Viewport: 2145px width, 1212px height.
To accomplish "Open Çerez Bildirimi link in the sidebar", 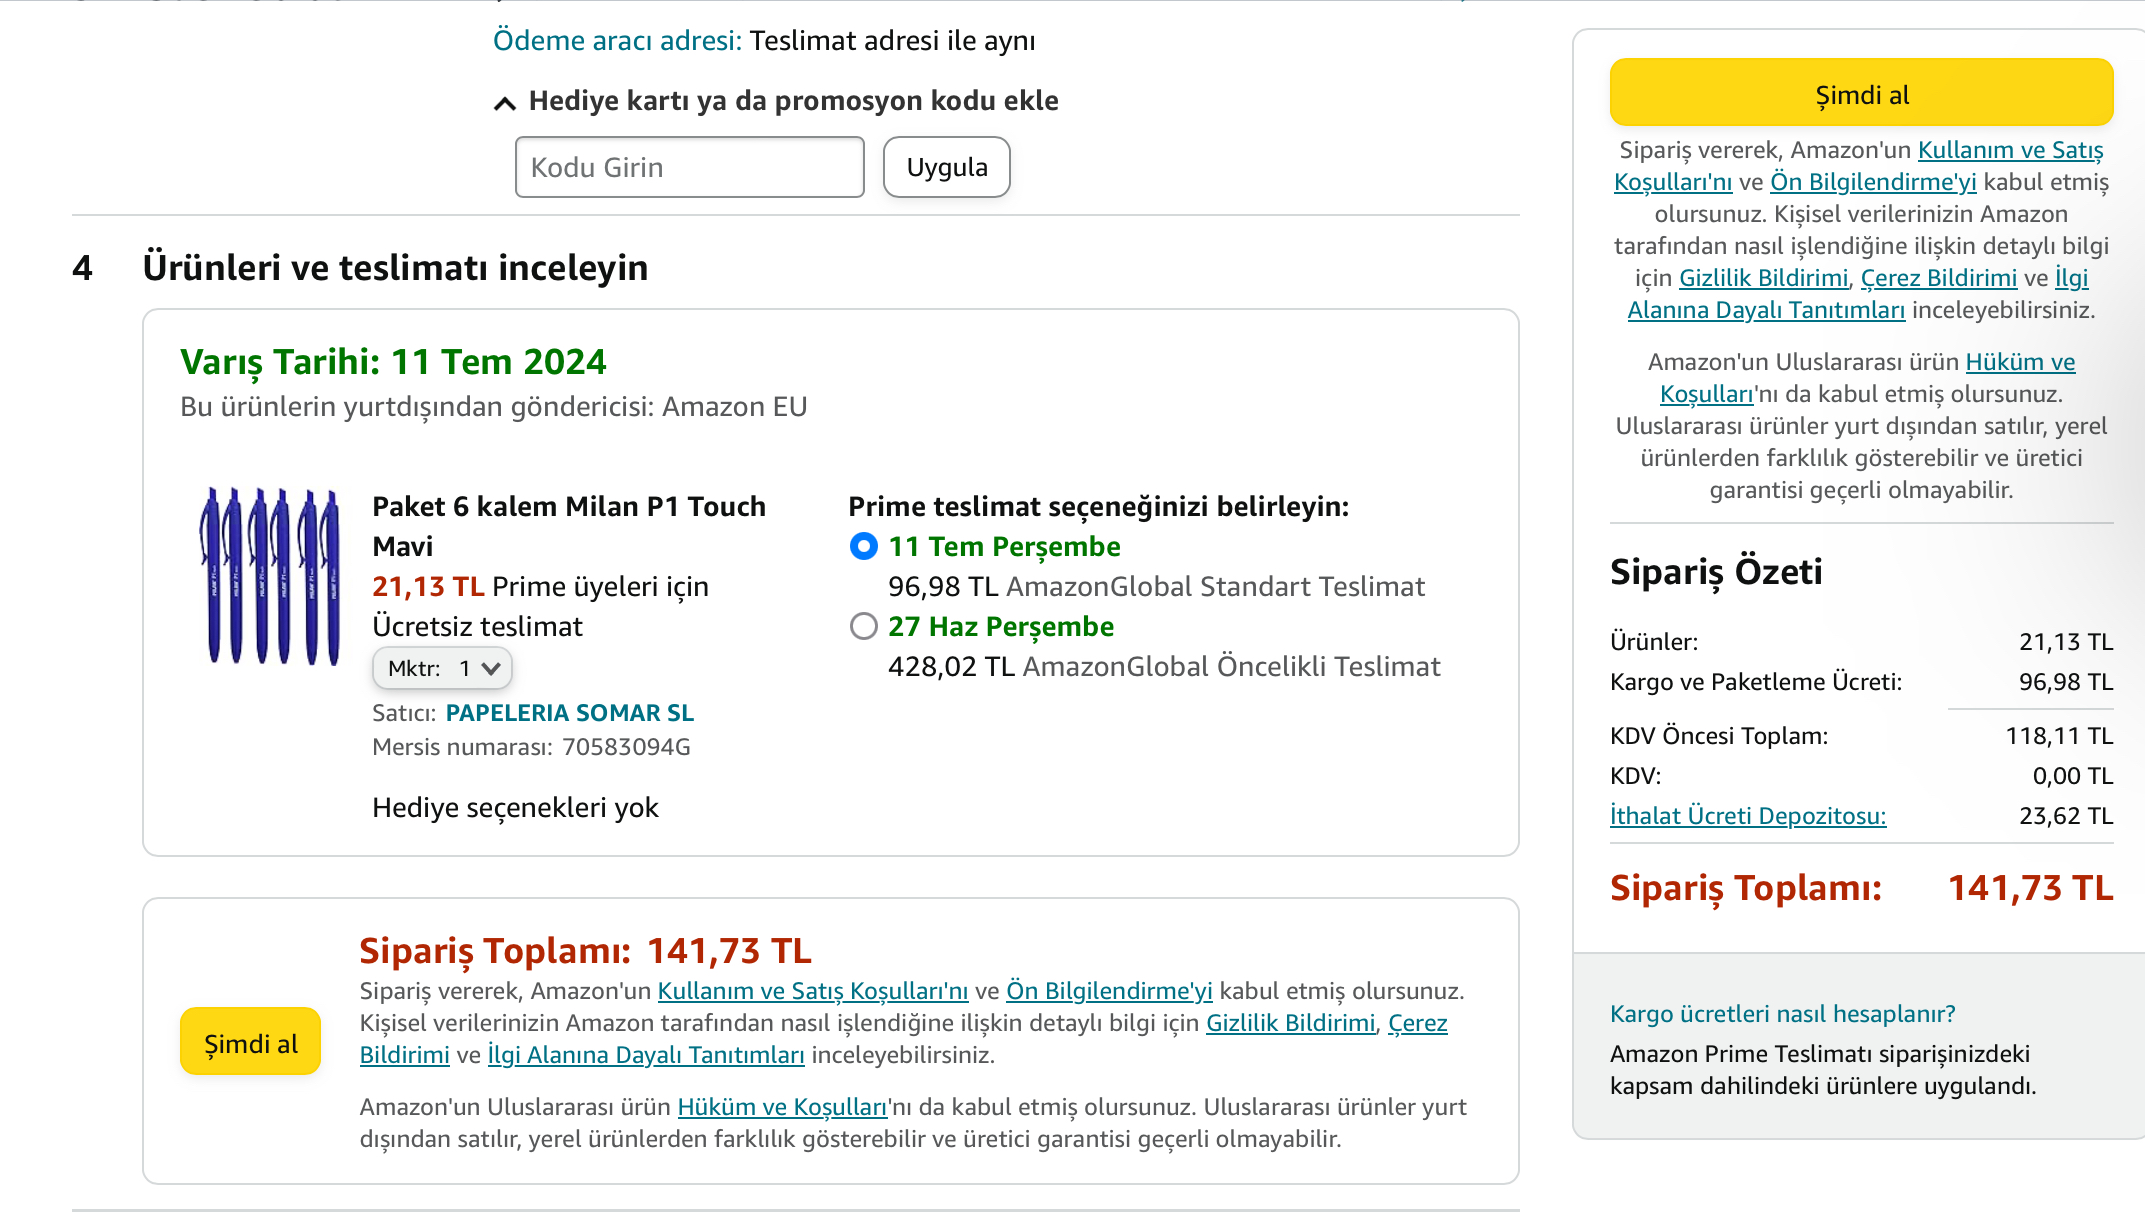I will click(1938, 278).
